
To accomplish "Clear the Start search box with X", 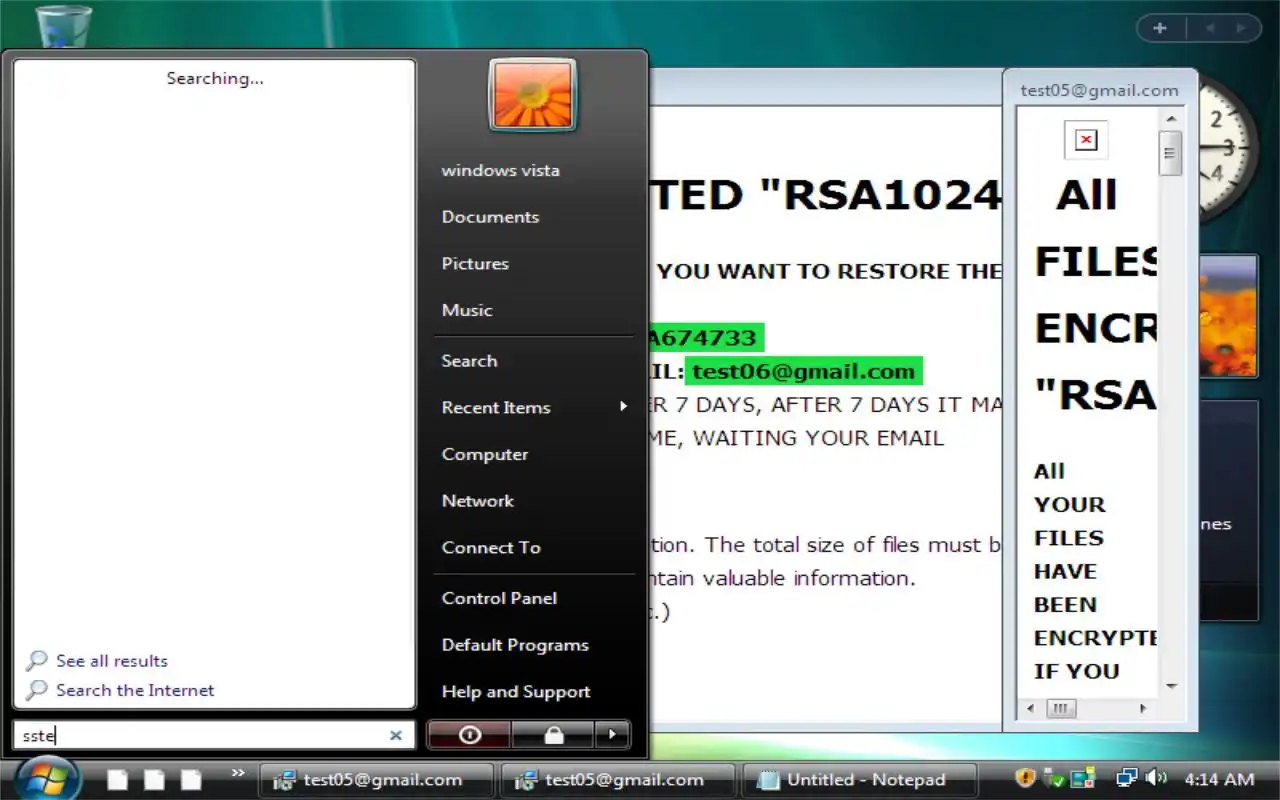I will [x=396, y=735].
